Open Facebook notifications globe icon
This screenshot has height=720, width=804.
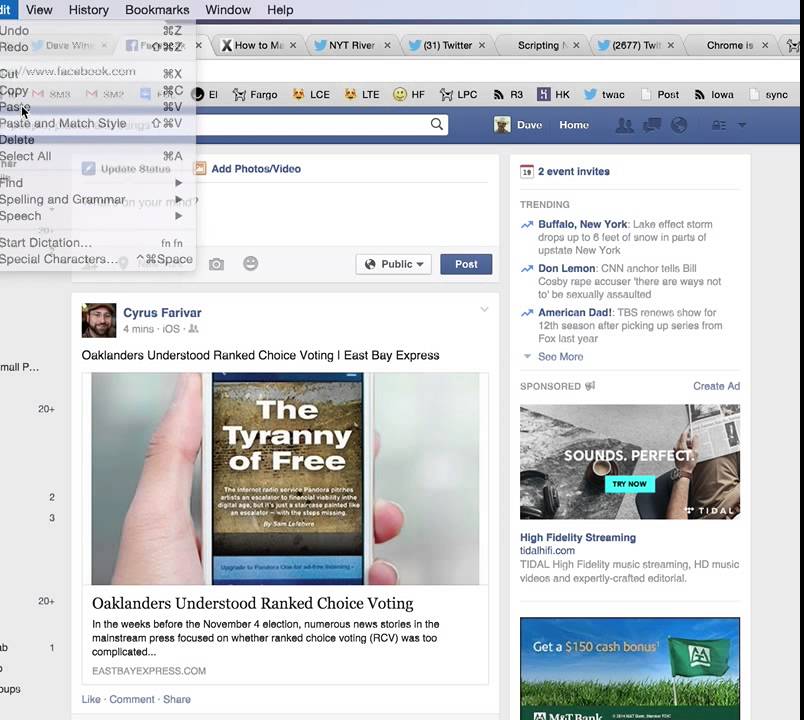pyautogui.click(x=679, y=125)
